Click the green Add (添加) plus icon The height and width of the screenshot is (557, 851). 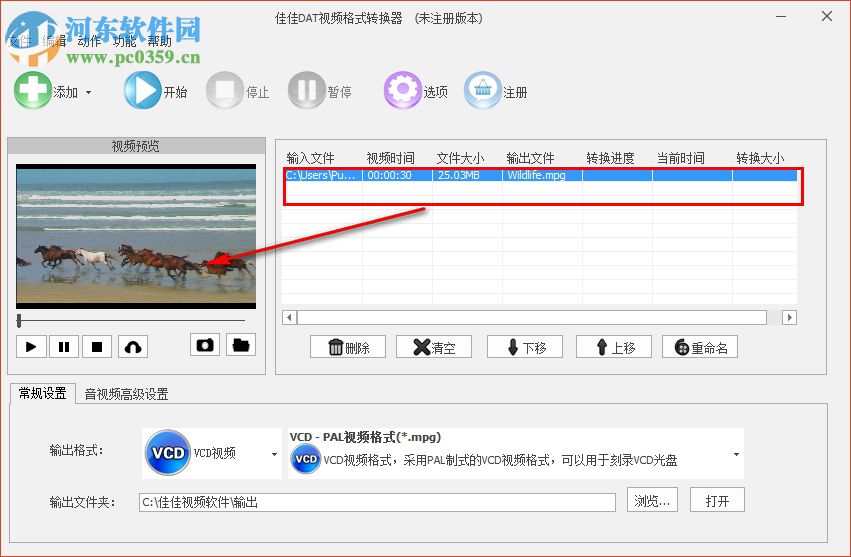pyautogui.click(x=33, y=91)
